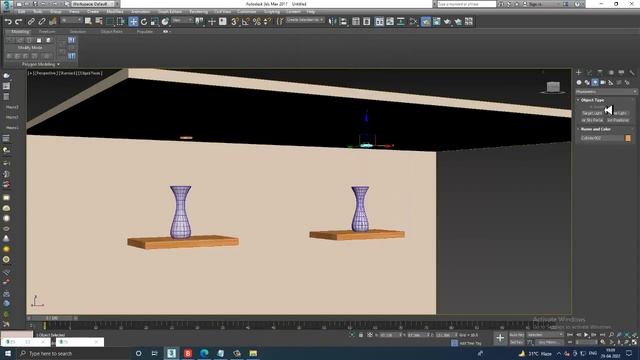Switch to the Object Paint ribbon tab
The height and width of the screenshot is (360, 640).
pos(111,31)
